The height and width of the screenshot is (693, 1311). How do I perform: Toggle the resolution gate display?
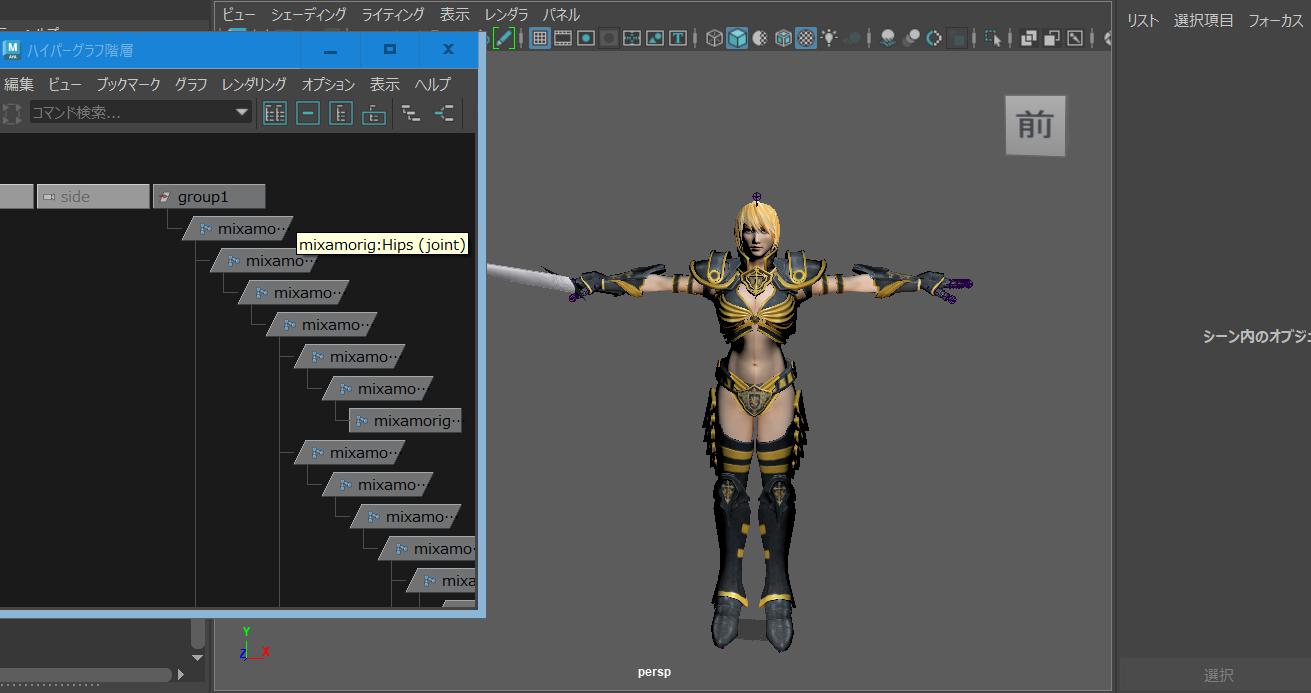click(x=586, y=38)
